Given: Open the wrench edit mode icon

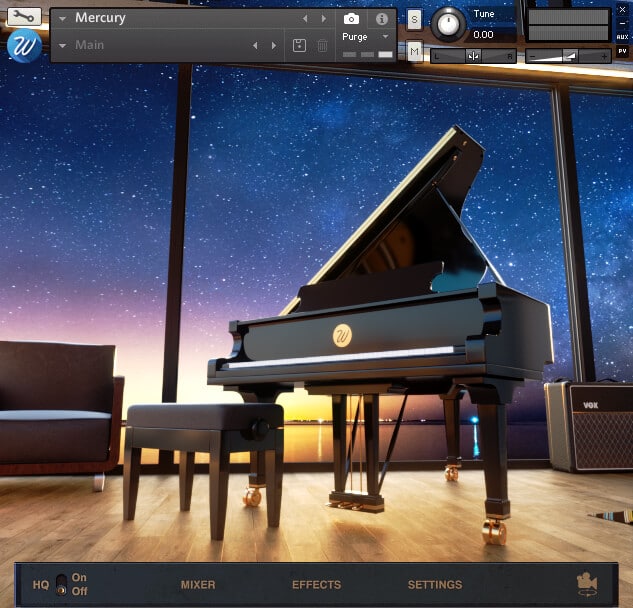Looking at the screenshot, I should pos(24,17).
